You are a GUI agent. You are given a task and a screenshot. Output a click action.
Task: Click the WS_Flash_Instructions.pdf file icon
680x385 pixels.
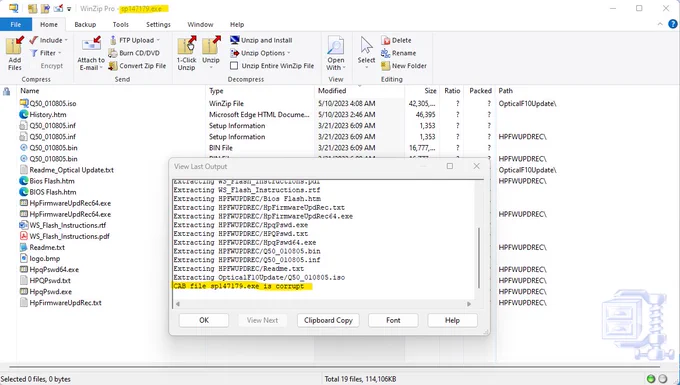tap(24, 236)
